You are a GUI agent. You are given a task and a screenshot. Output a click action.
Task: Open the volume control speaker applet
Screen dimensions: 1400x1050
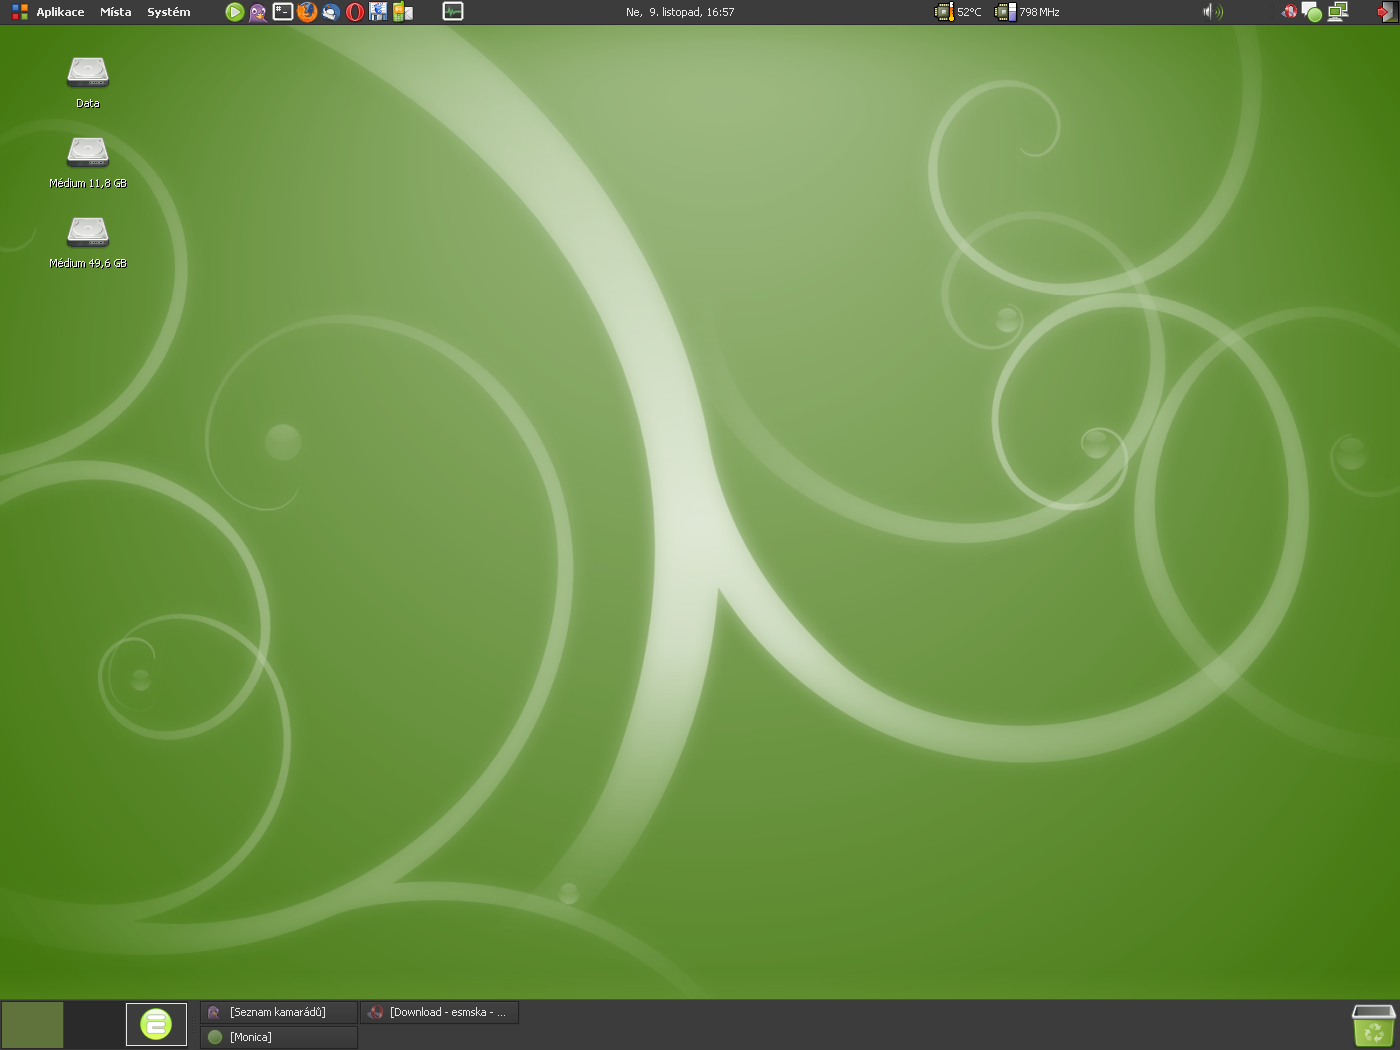[1212, 12]
